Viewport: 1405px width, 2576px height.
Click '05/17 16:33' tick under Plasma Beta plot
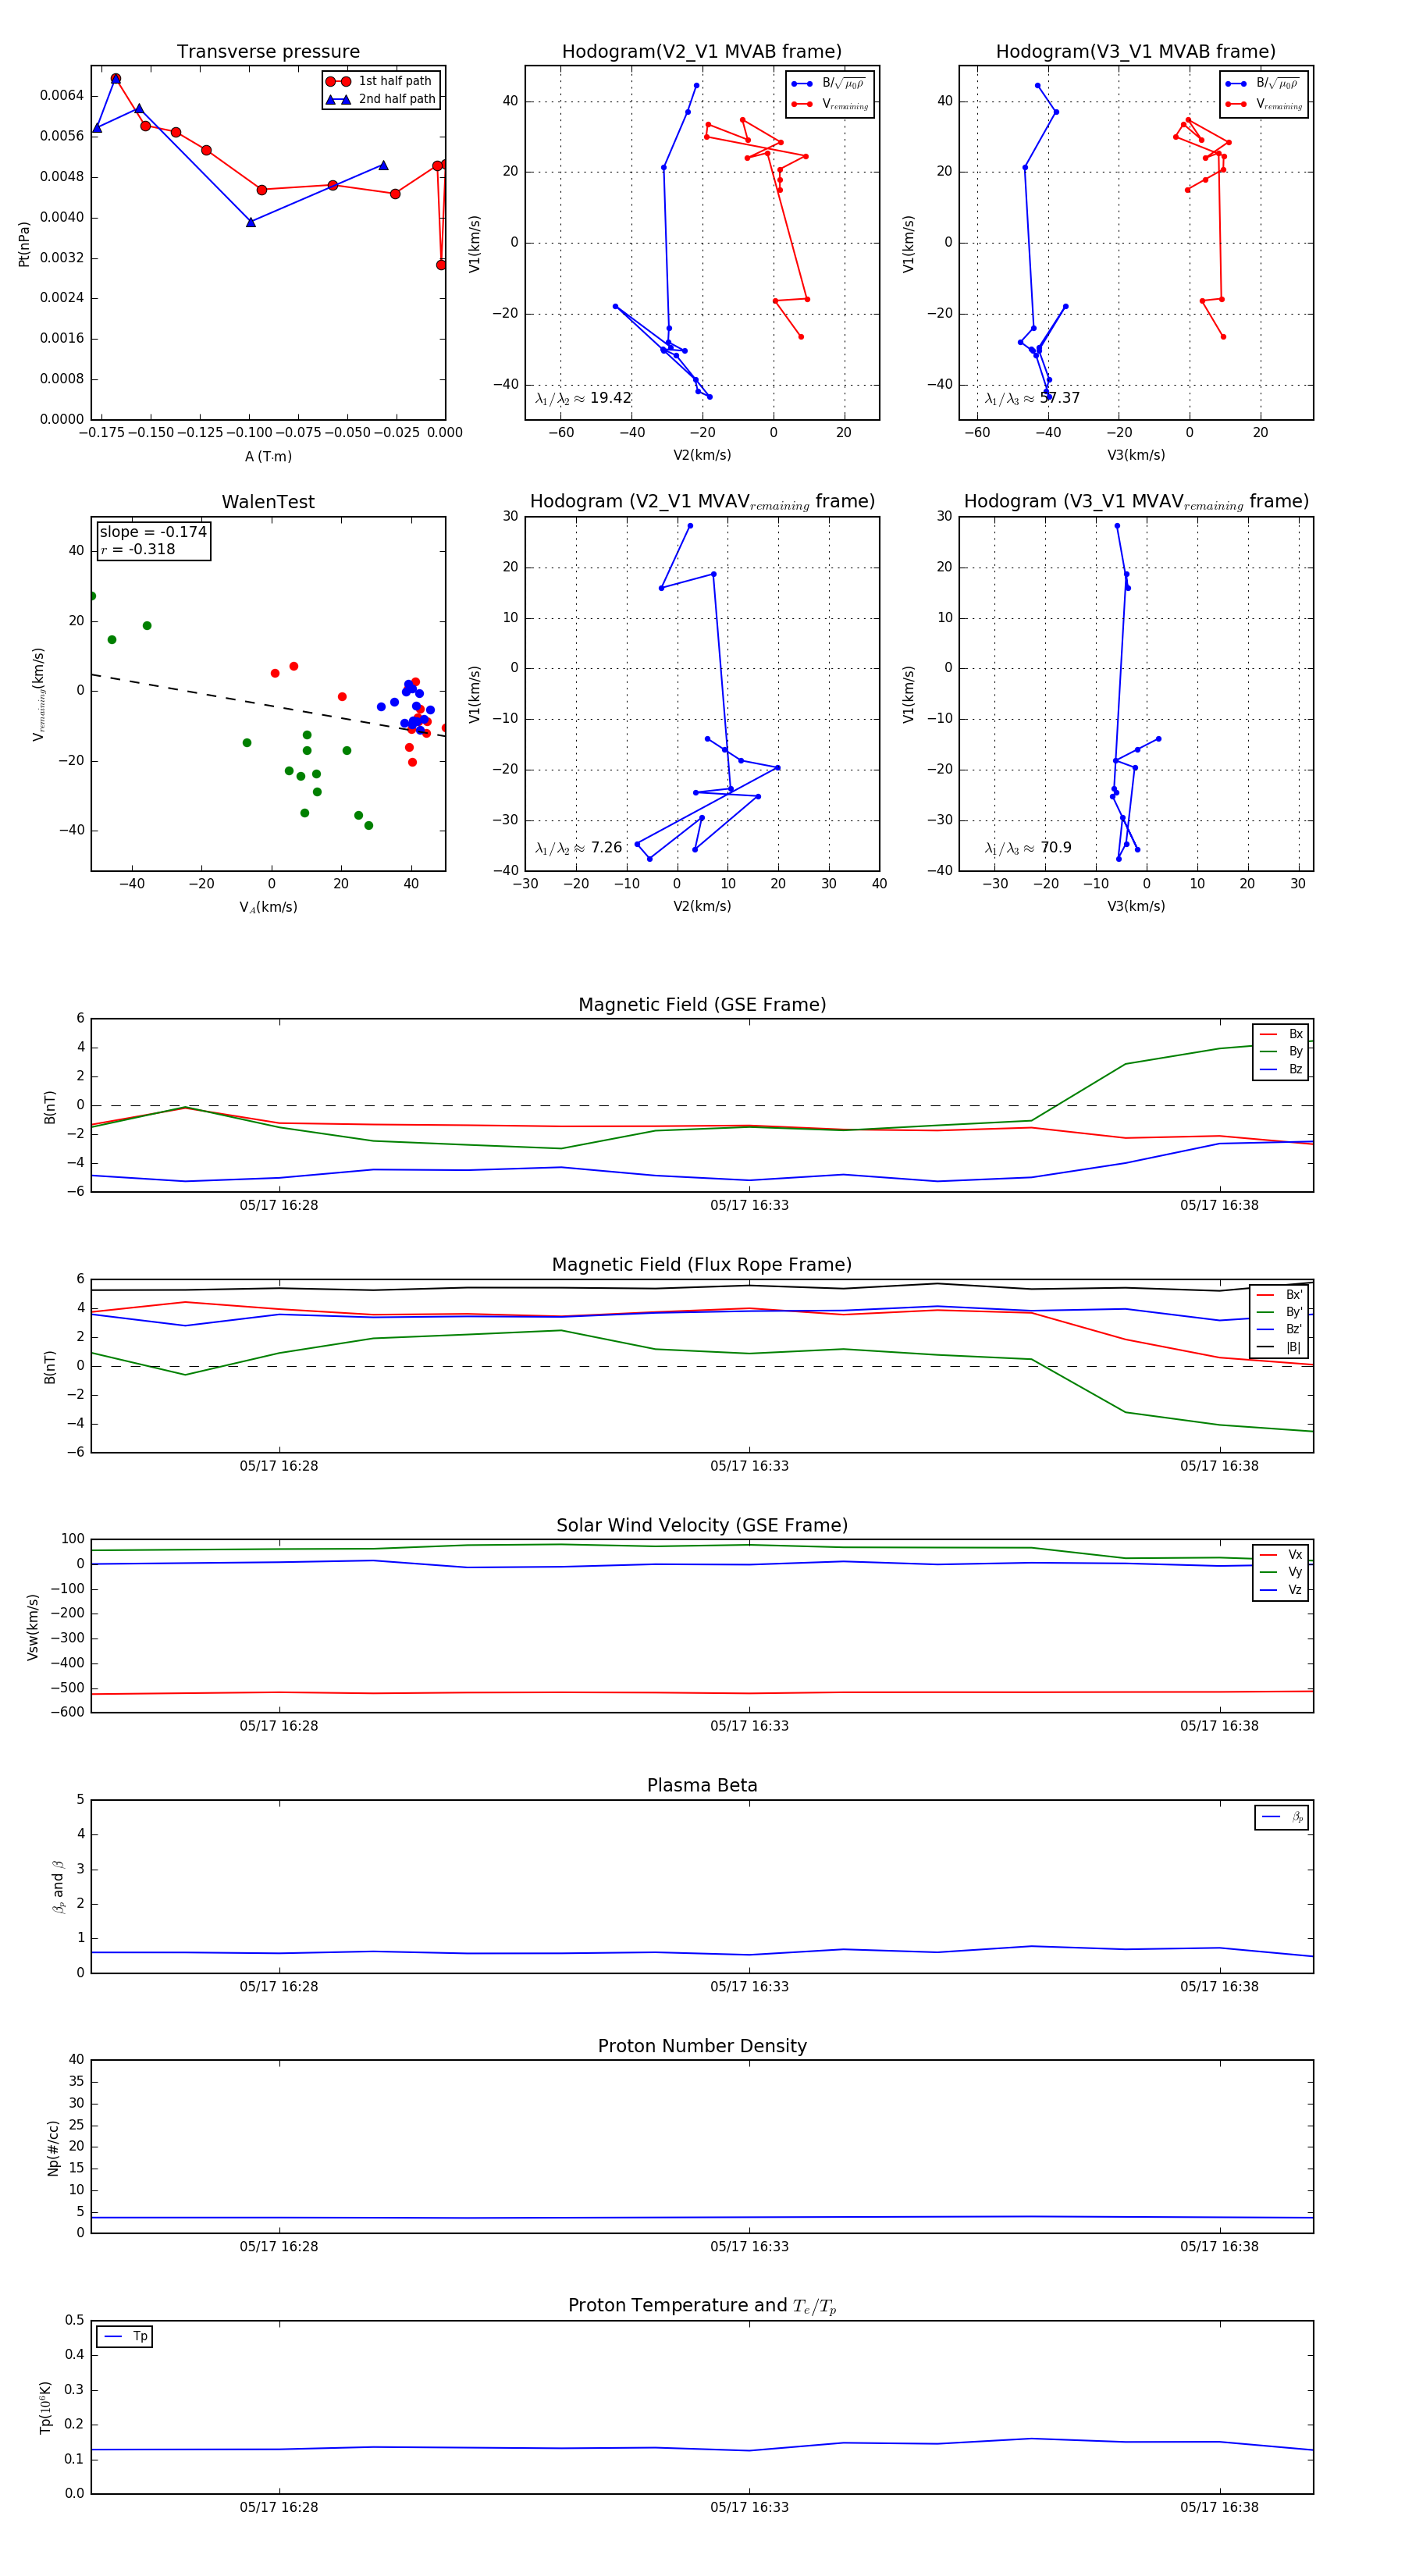pos(749,1987)
